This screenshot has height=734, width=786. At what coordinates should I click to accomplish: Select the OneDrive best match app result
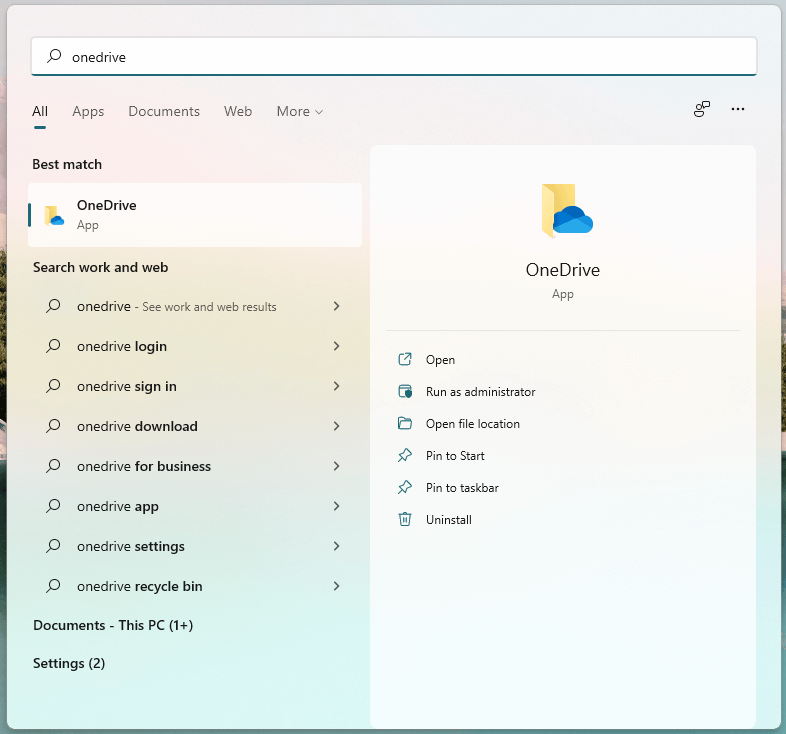pos(195,215)
